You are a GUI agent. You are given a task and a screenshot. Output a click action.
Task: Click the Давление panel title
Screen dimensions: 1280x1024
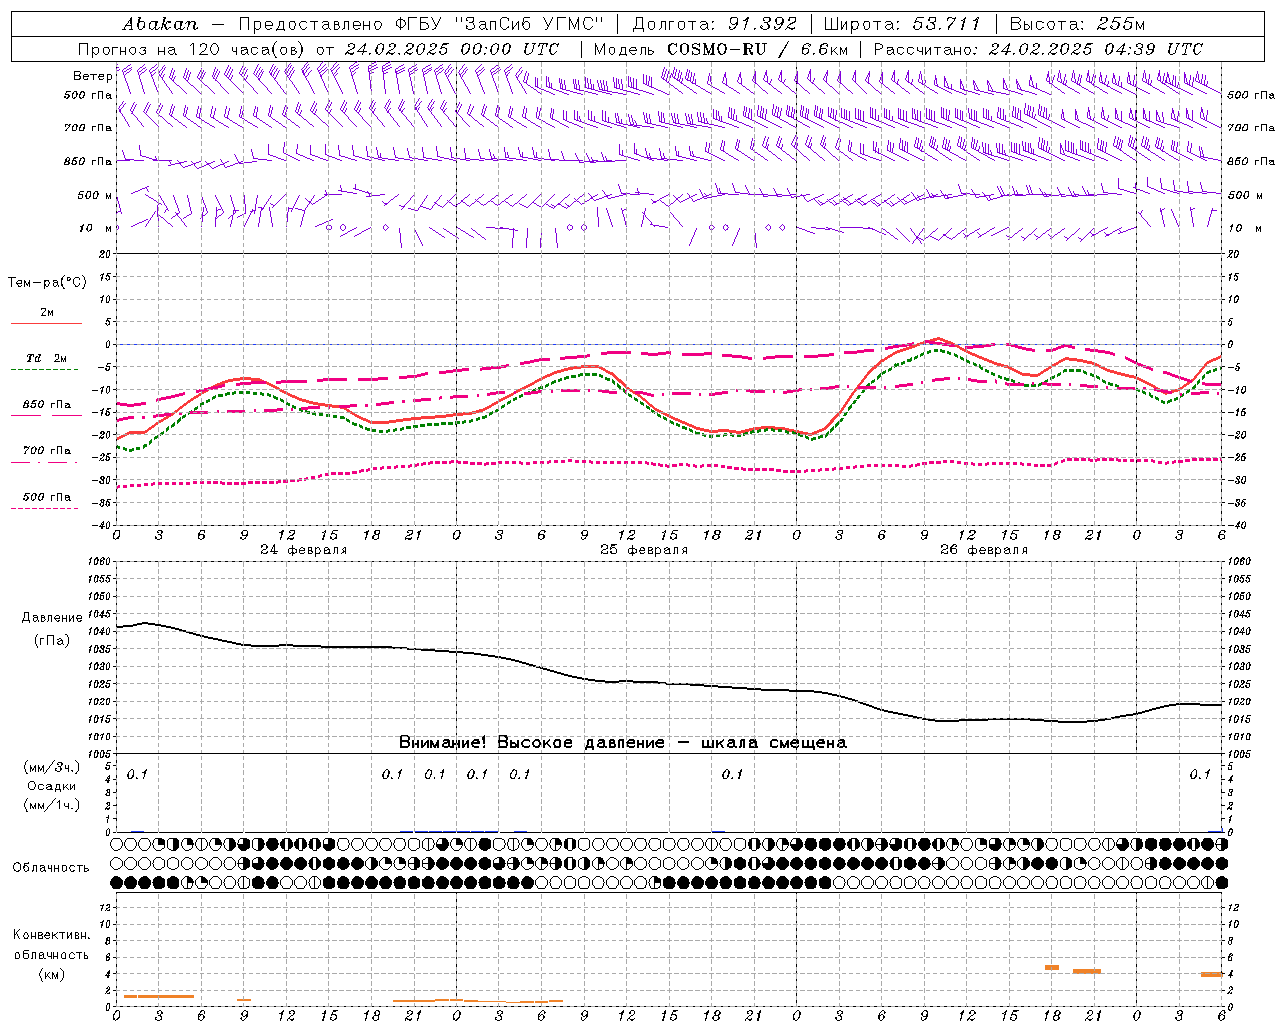click(x=52, y=618)
